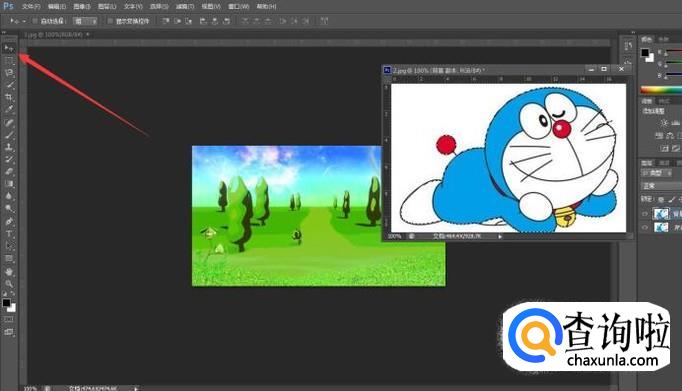This screenshot has width=682, height=391.
Task: Click the lock image pixels brush icon
Action: [672, 199]
